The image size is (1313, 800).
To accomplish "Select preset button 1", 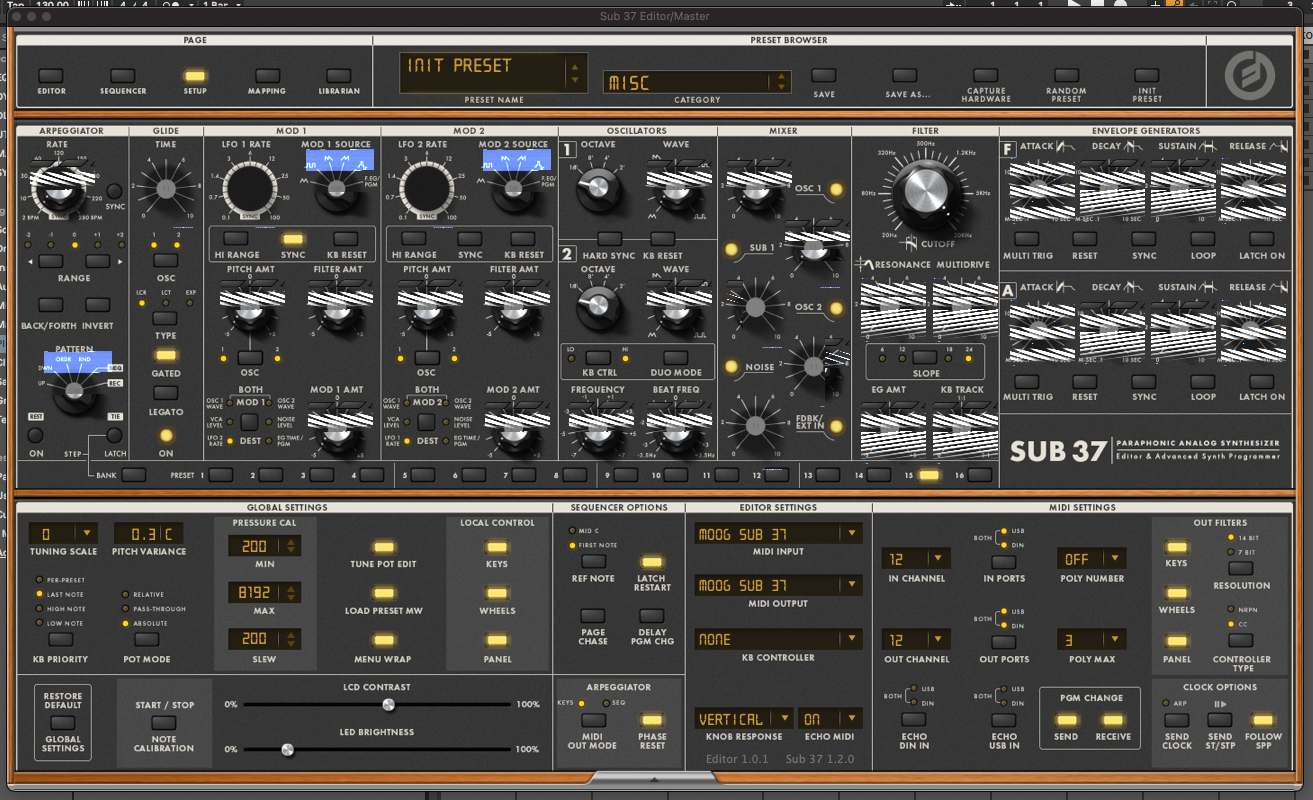I will (x=221, y=475).
